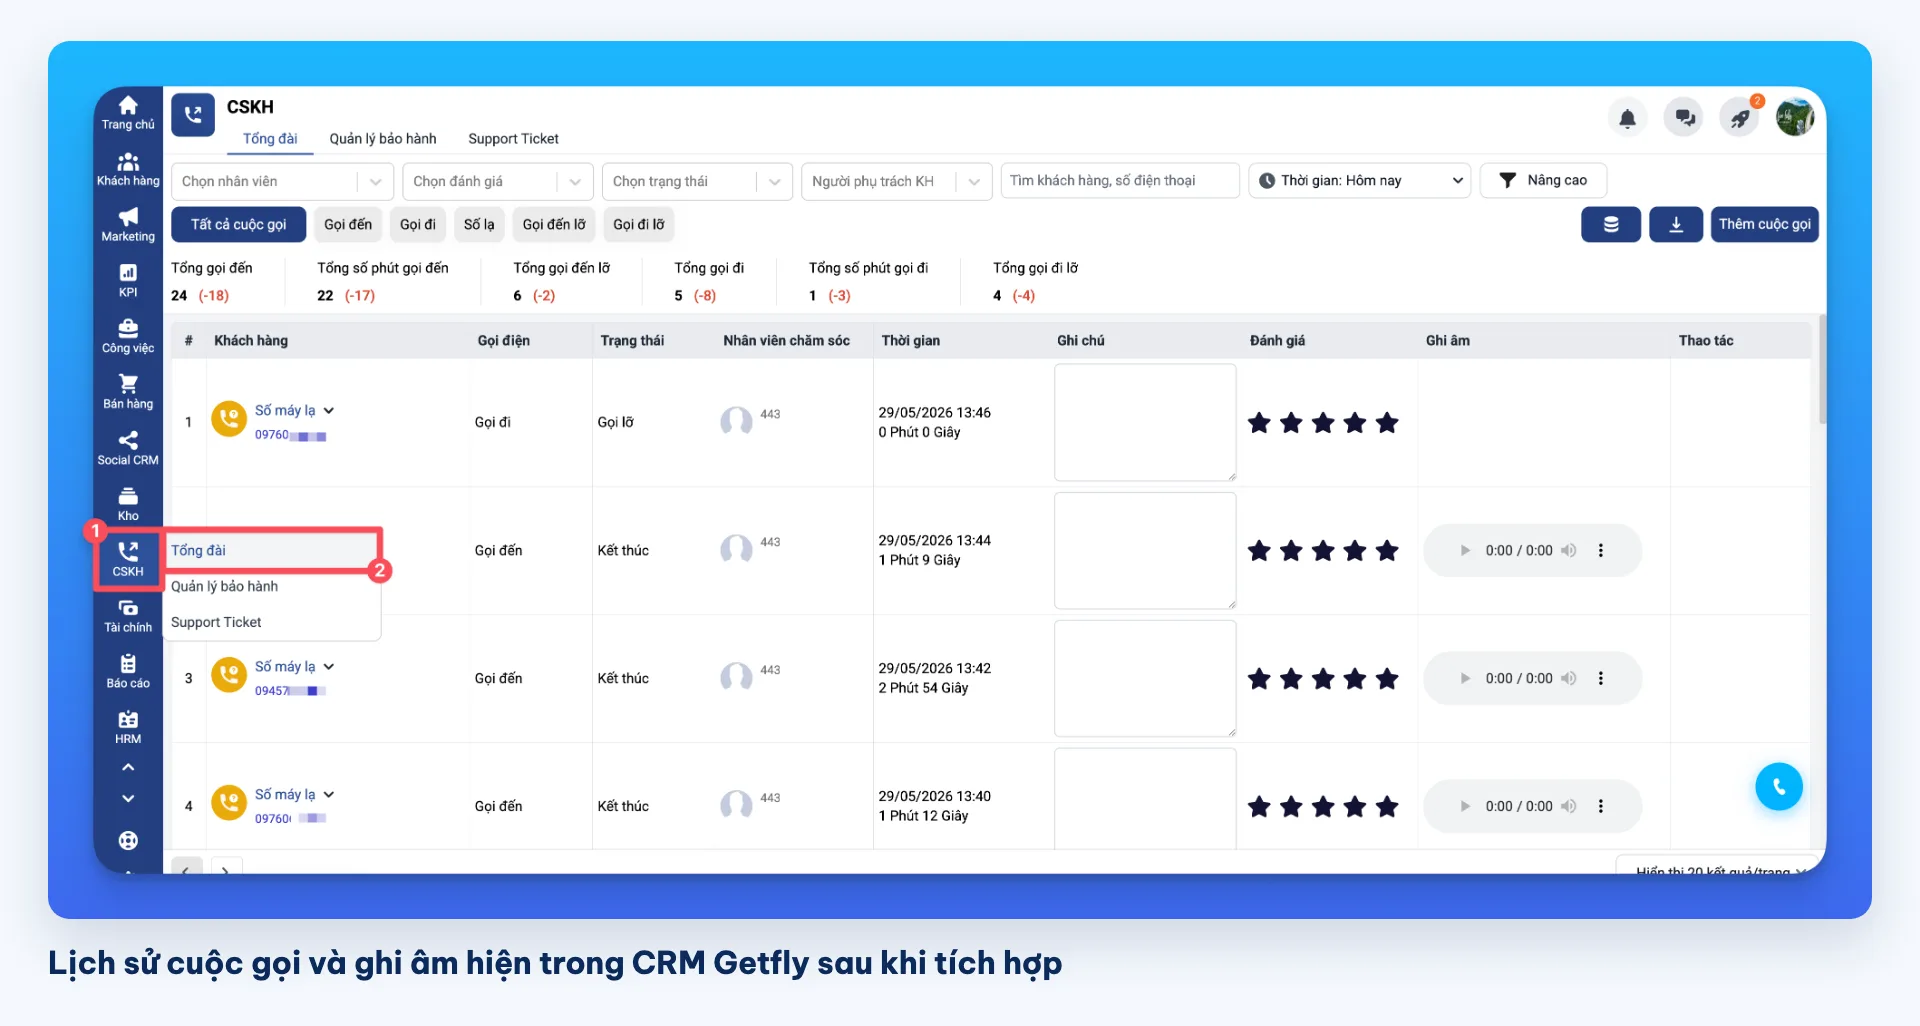Filter by Tất cả cuộc gọi
Image resolution: width=1920 pixels, height=1026 pixels.
click(238, 224)
